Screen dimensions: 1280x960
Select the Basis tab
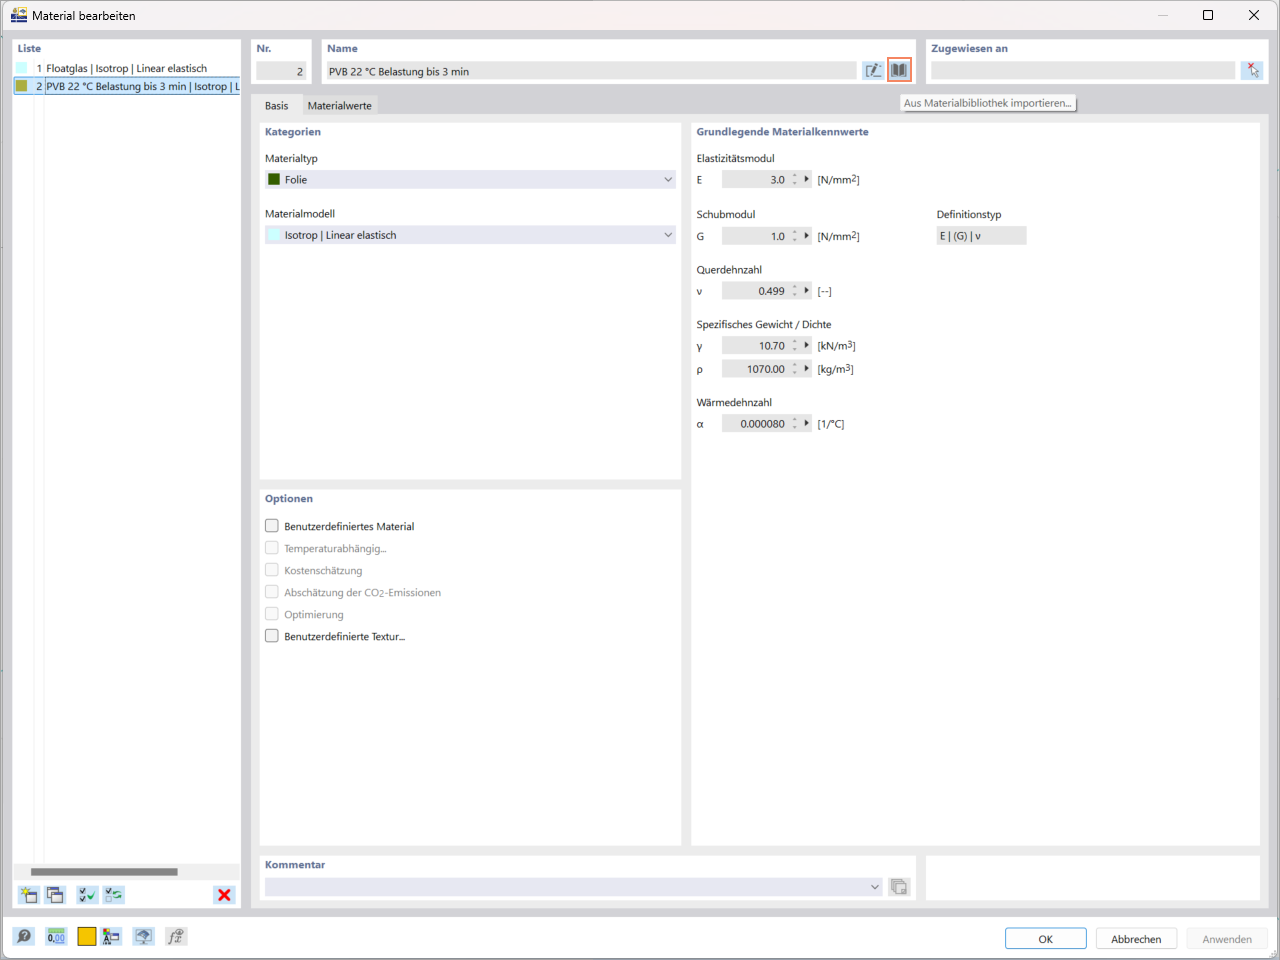(x=277, y=104)
